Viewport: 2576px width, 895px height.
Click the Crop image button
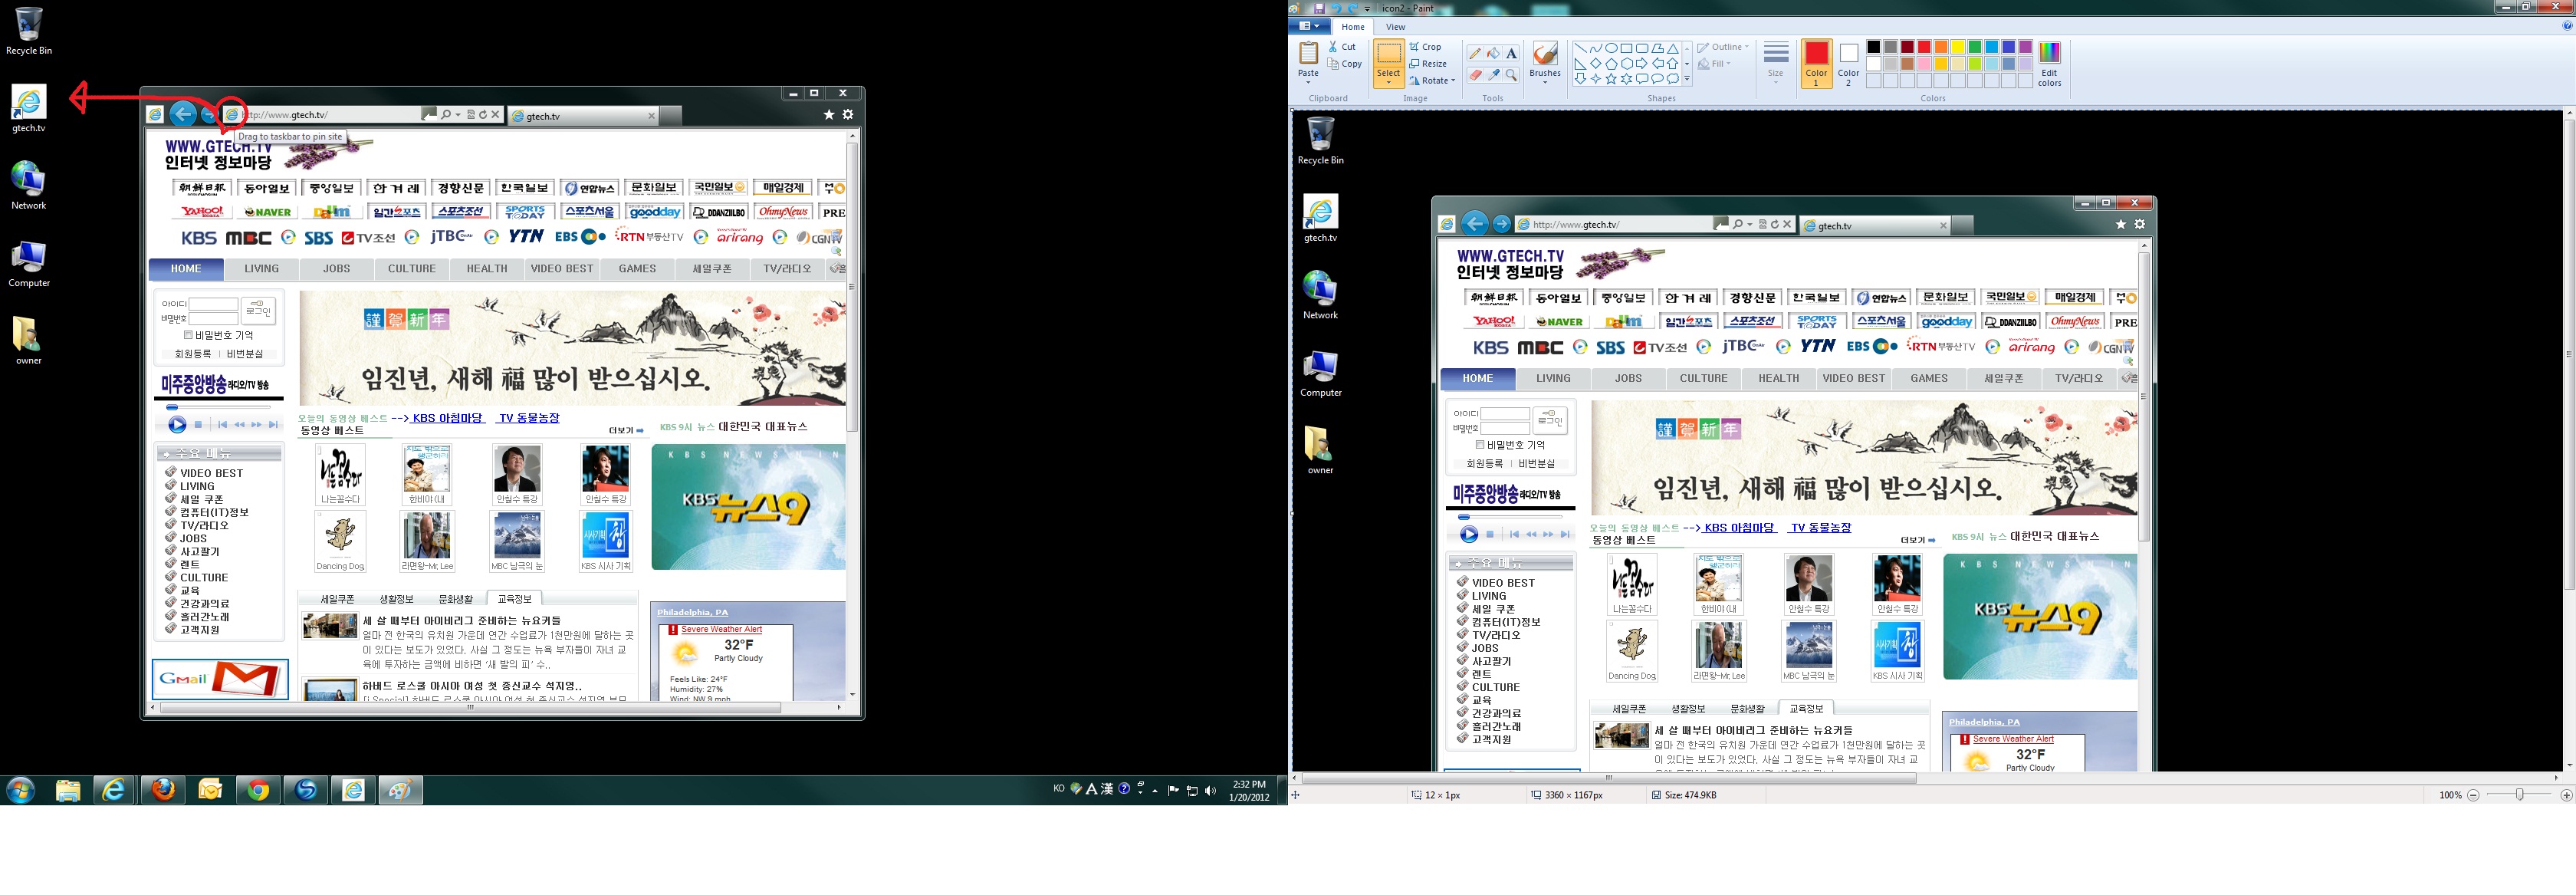click(x=1426, y=47)
